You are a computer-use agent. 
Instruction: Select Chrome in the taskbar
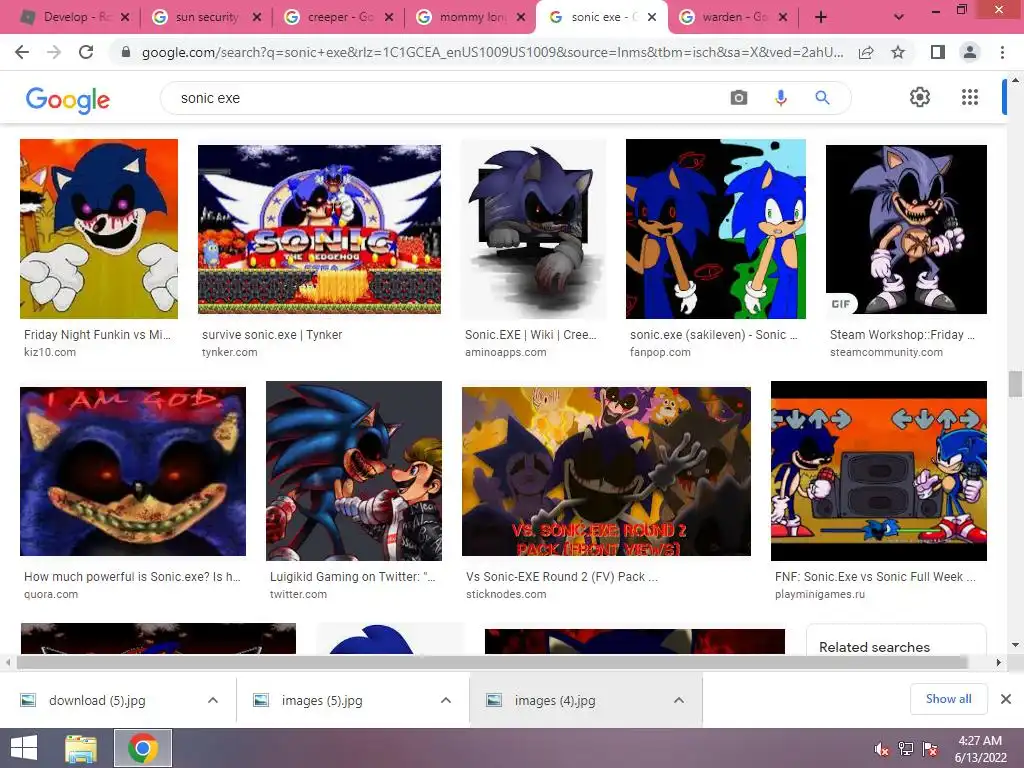click(143, 748)
